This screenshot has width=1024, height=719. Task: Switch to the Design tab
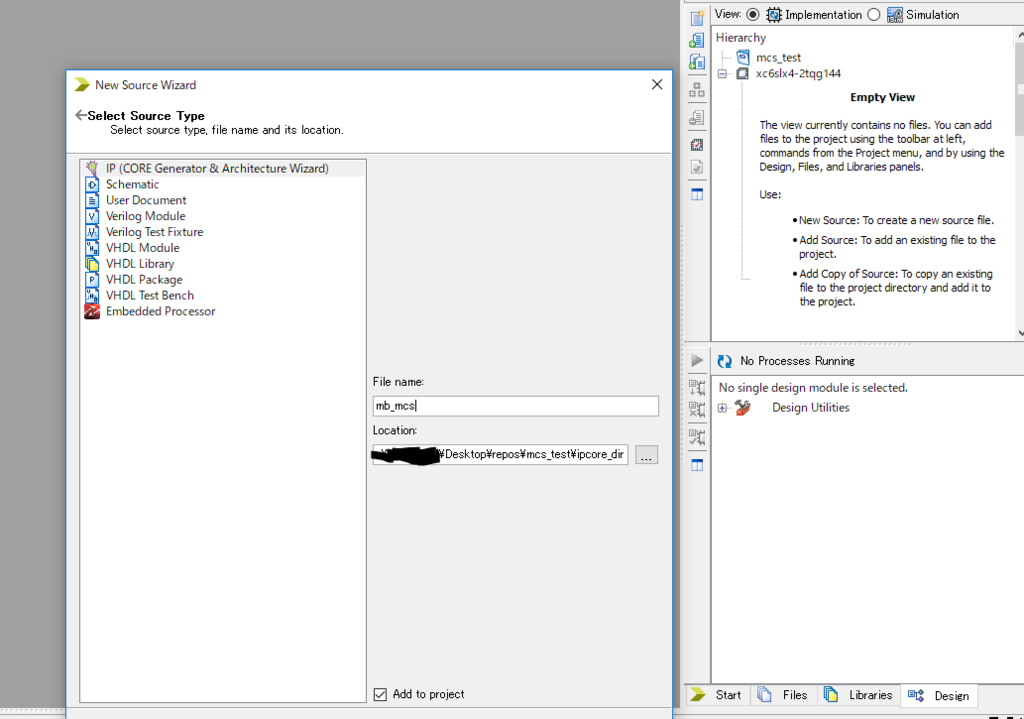pyautogui.click(x=939, y=695)
